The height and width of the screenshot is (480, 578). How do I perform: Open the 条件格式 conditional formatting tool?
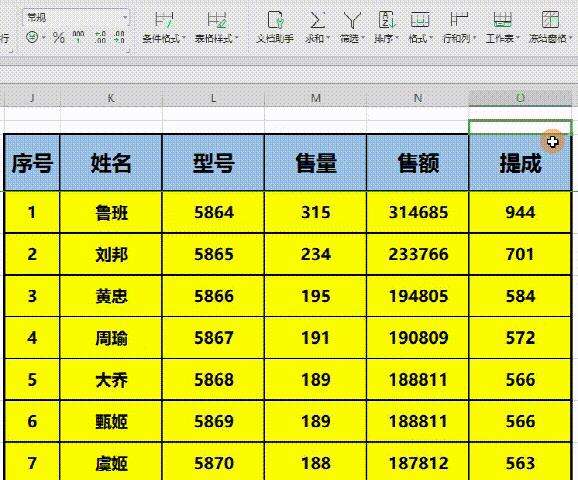pyautogui.click(x=164, y=28)
